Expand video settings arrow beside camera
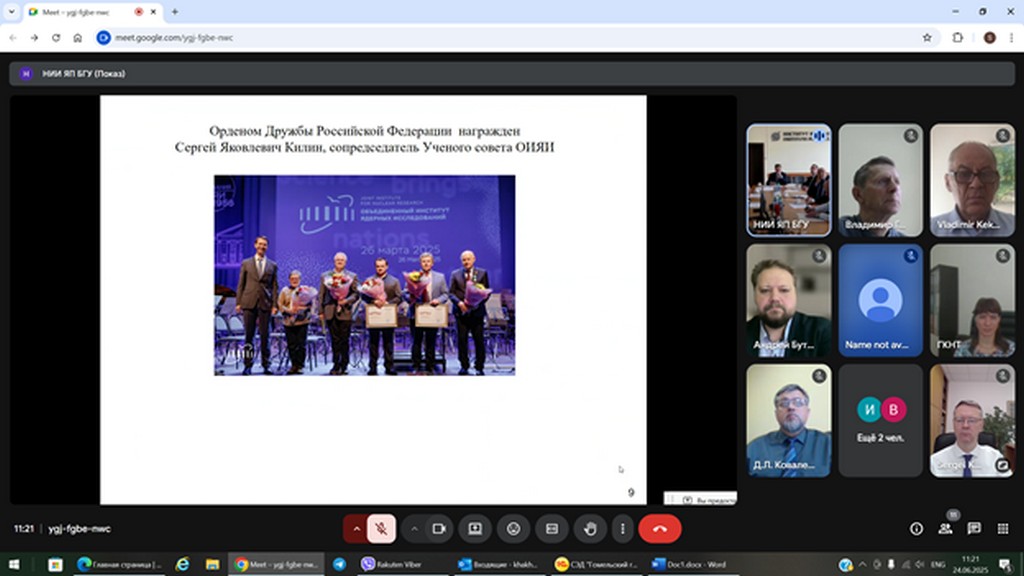1024x576 pixels. pos(414,528)
